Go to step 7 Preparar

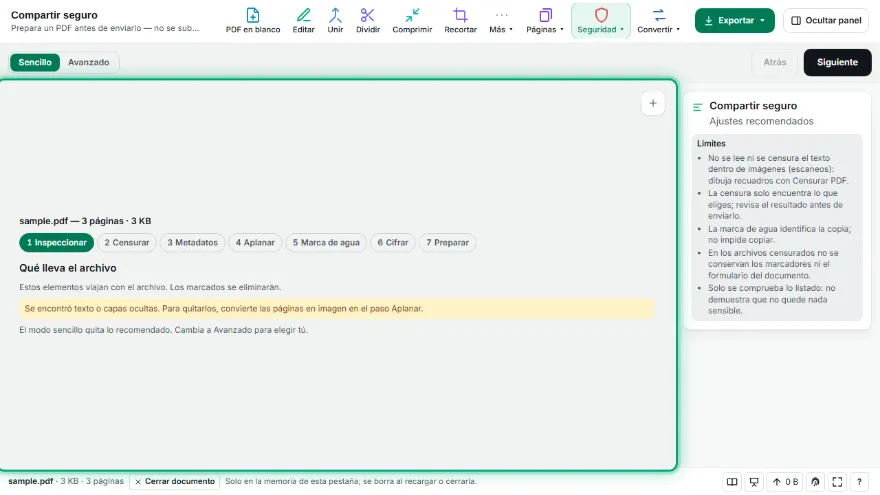pos(447,242)
